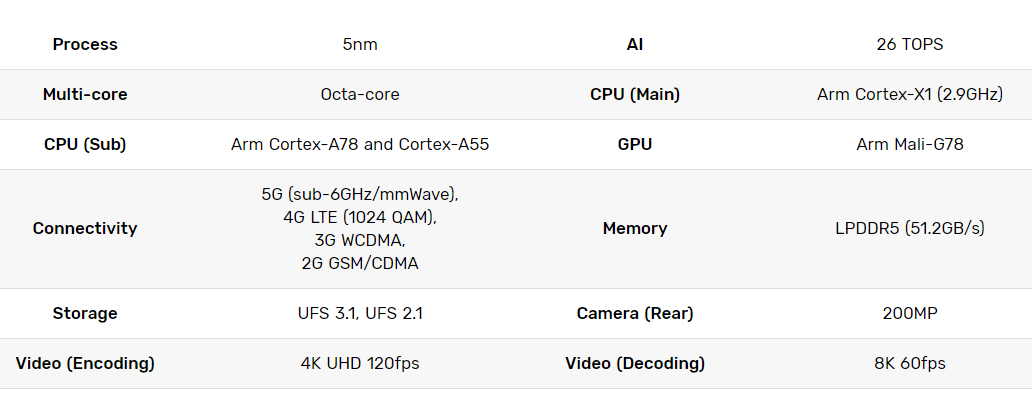Click the UFS 3.1, UFS 2.1 storage value

[360, 313]
